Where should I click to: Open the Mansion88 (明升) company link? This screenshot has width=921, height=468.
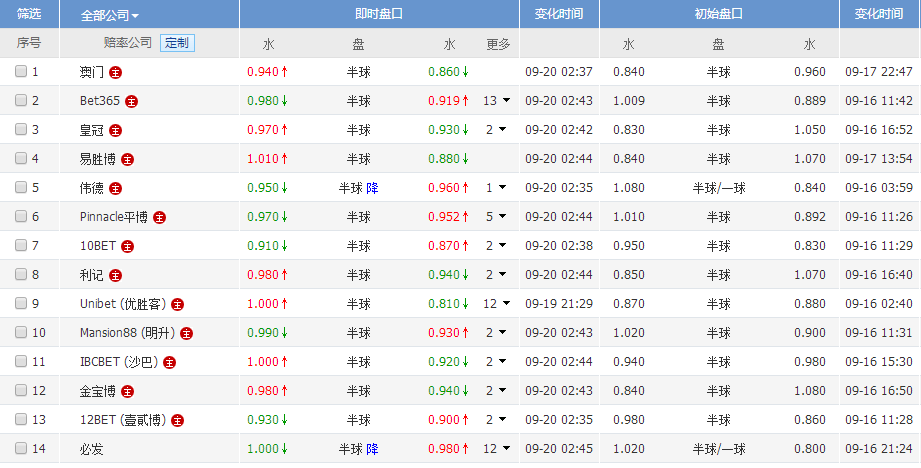(x=127, y=333)
